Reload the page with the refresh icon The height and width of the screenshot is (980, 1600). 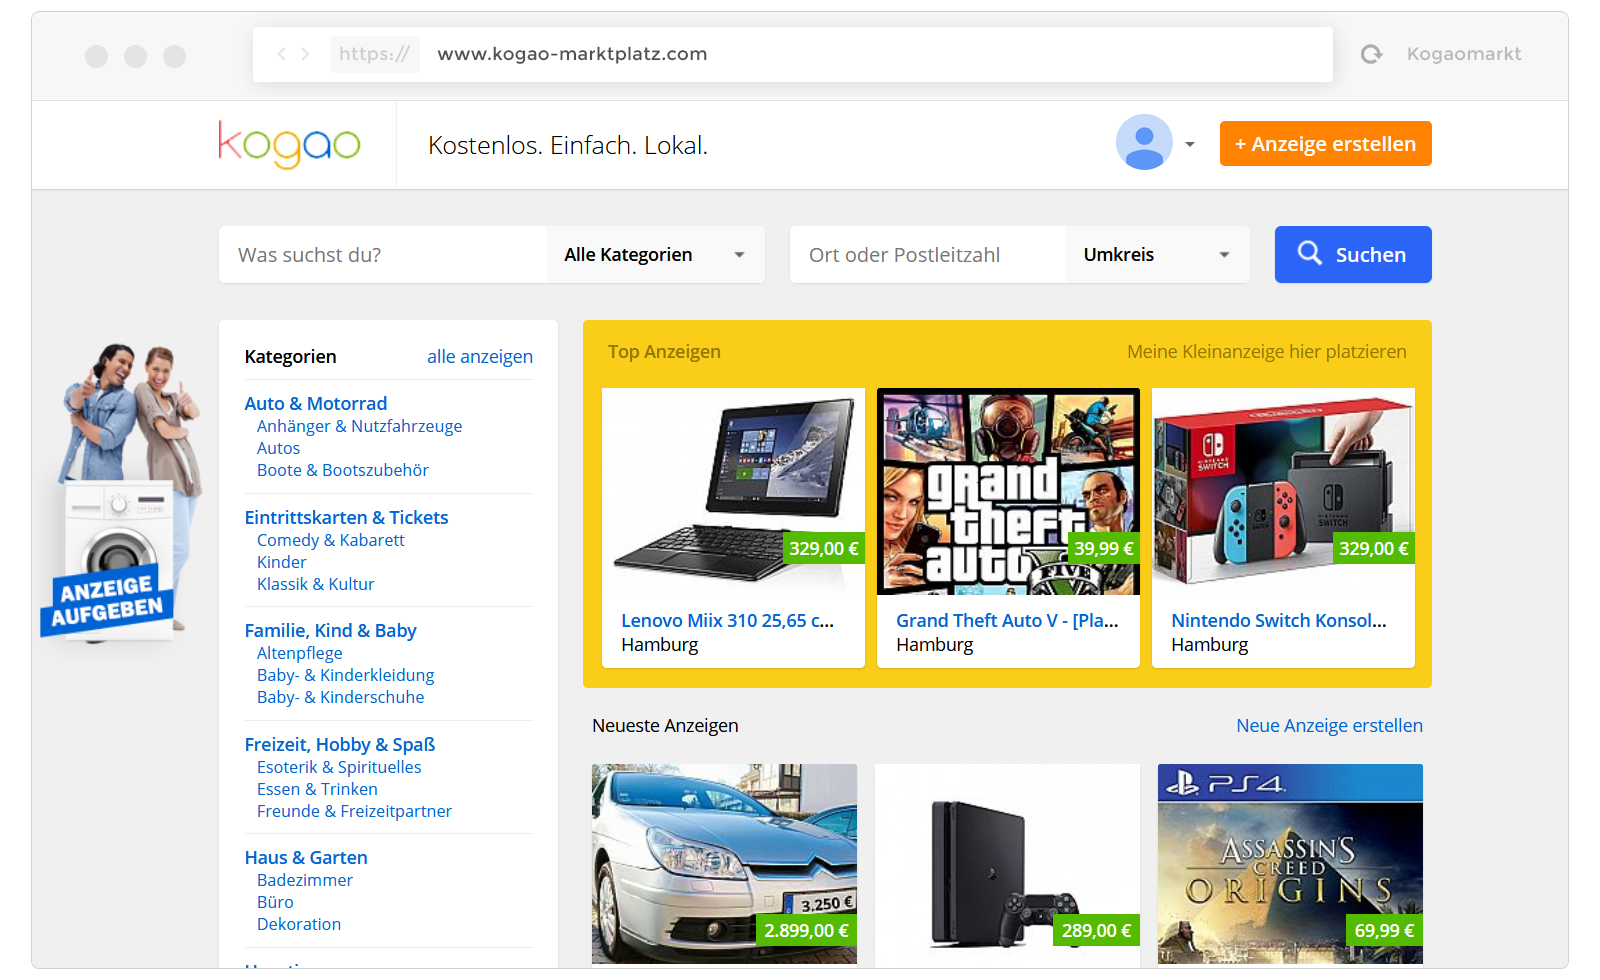click(x=1372, y=54)
